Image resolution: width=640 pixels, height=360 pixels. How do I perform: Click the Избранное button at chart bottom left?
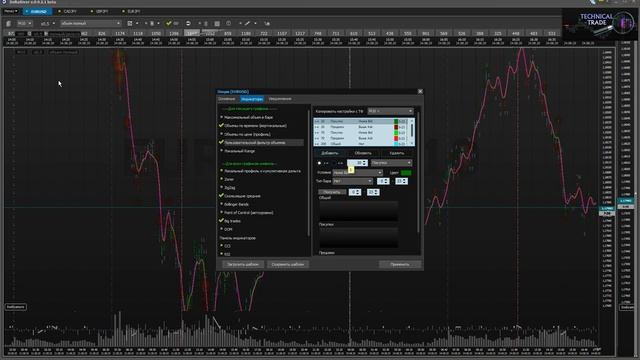coord(16,307)
